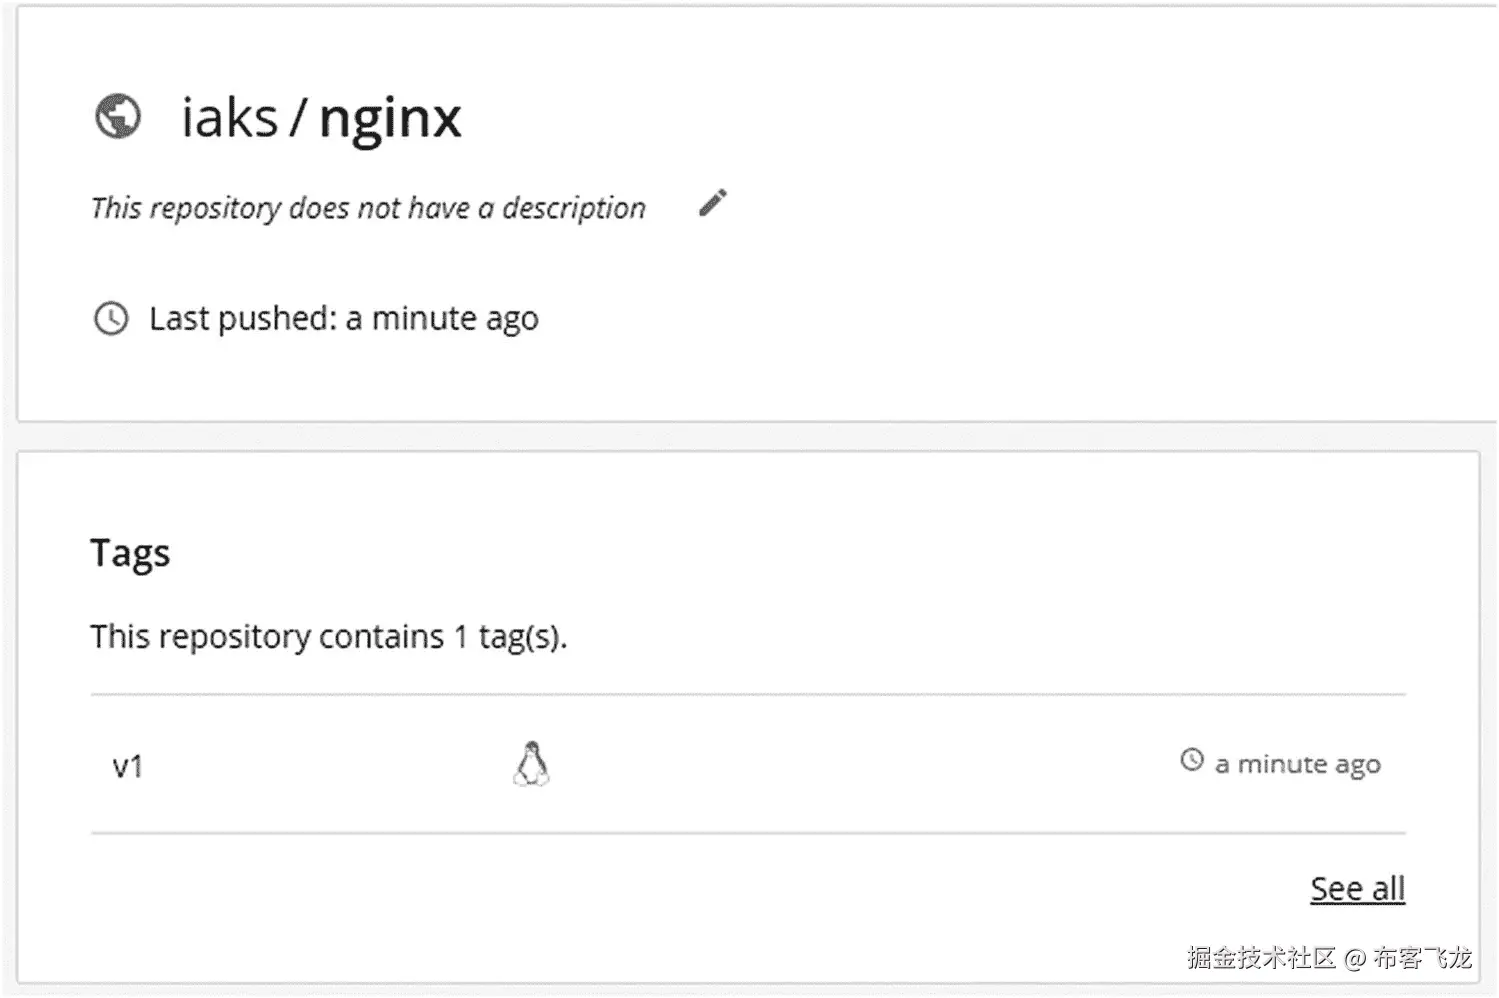
Task: Click the clock icon next to Last pushed
Action: coord(111,319)
